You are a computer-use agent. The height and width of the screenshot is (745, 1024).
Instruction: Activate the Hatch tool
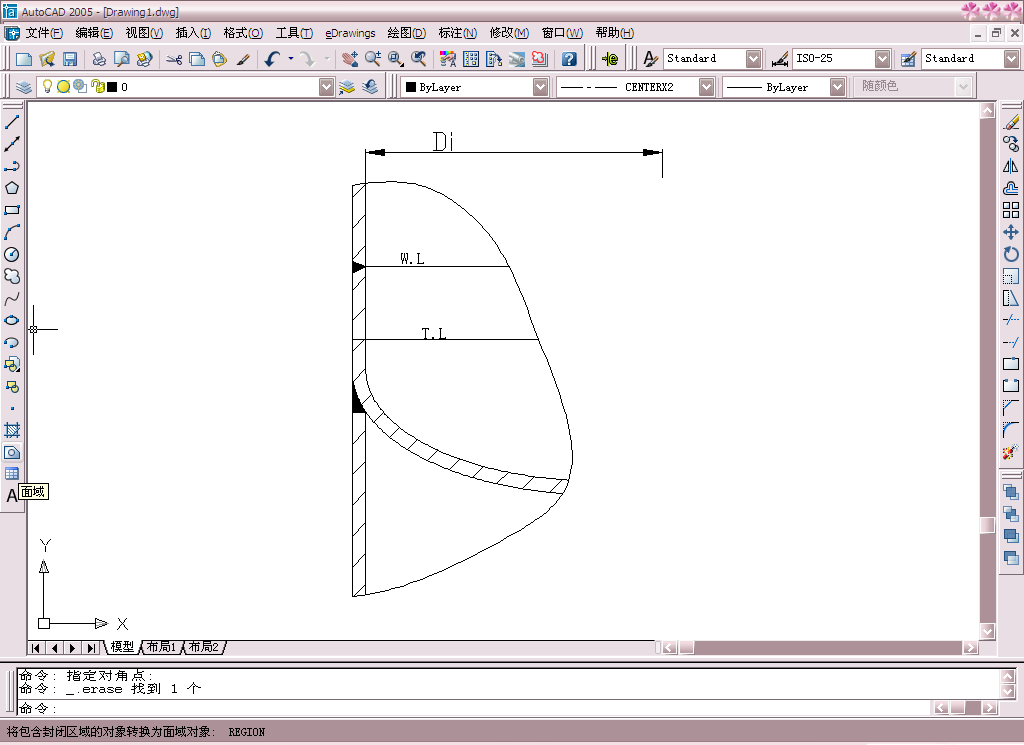12,430
